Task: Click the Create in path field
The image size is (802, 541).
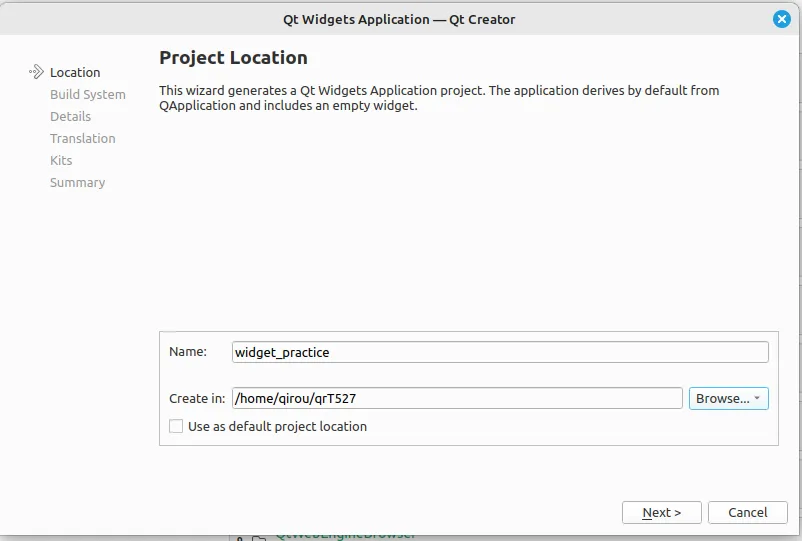Action: point(457,398)
